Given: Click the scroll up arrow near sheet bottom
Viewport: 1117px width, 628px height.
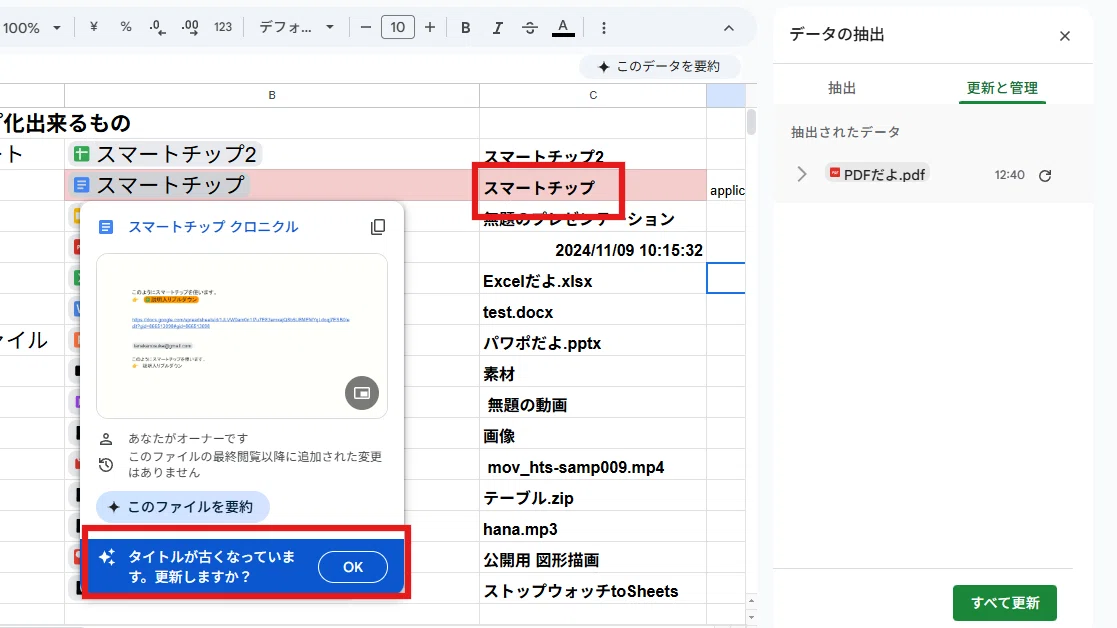Looking at the screenshot, I should (751, 601).
